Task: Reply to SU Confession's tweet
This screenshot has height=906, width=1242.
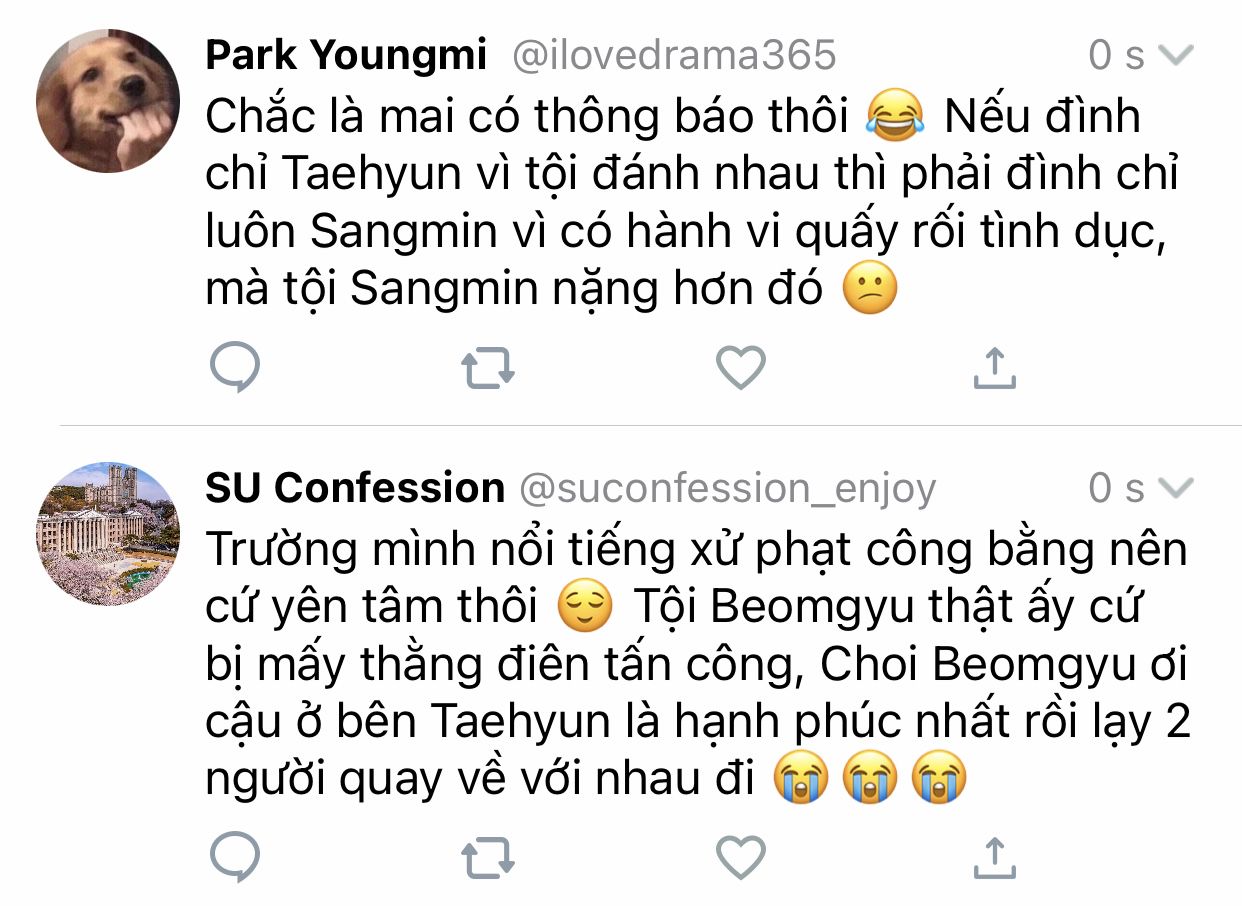Action: 236,858
